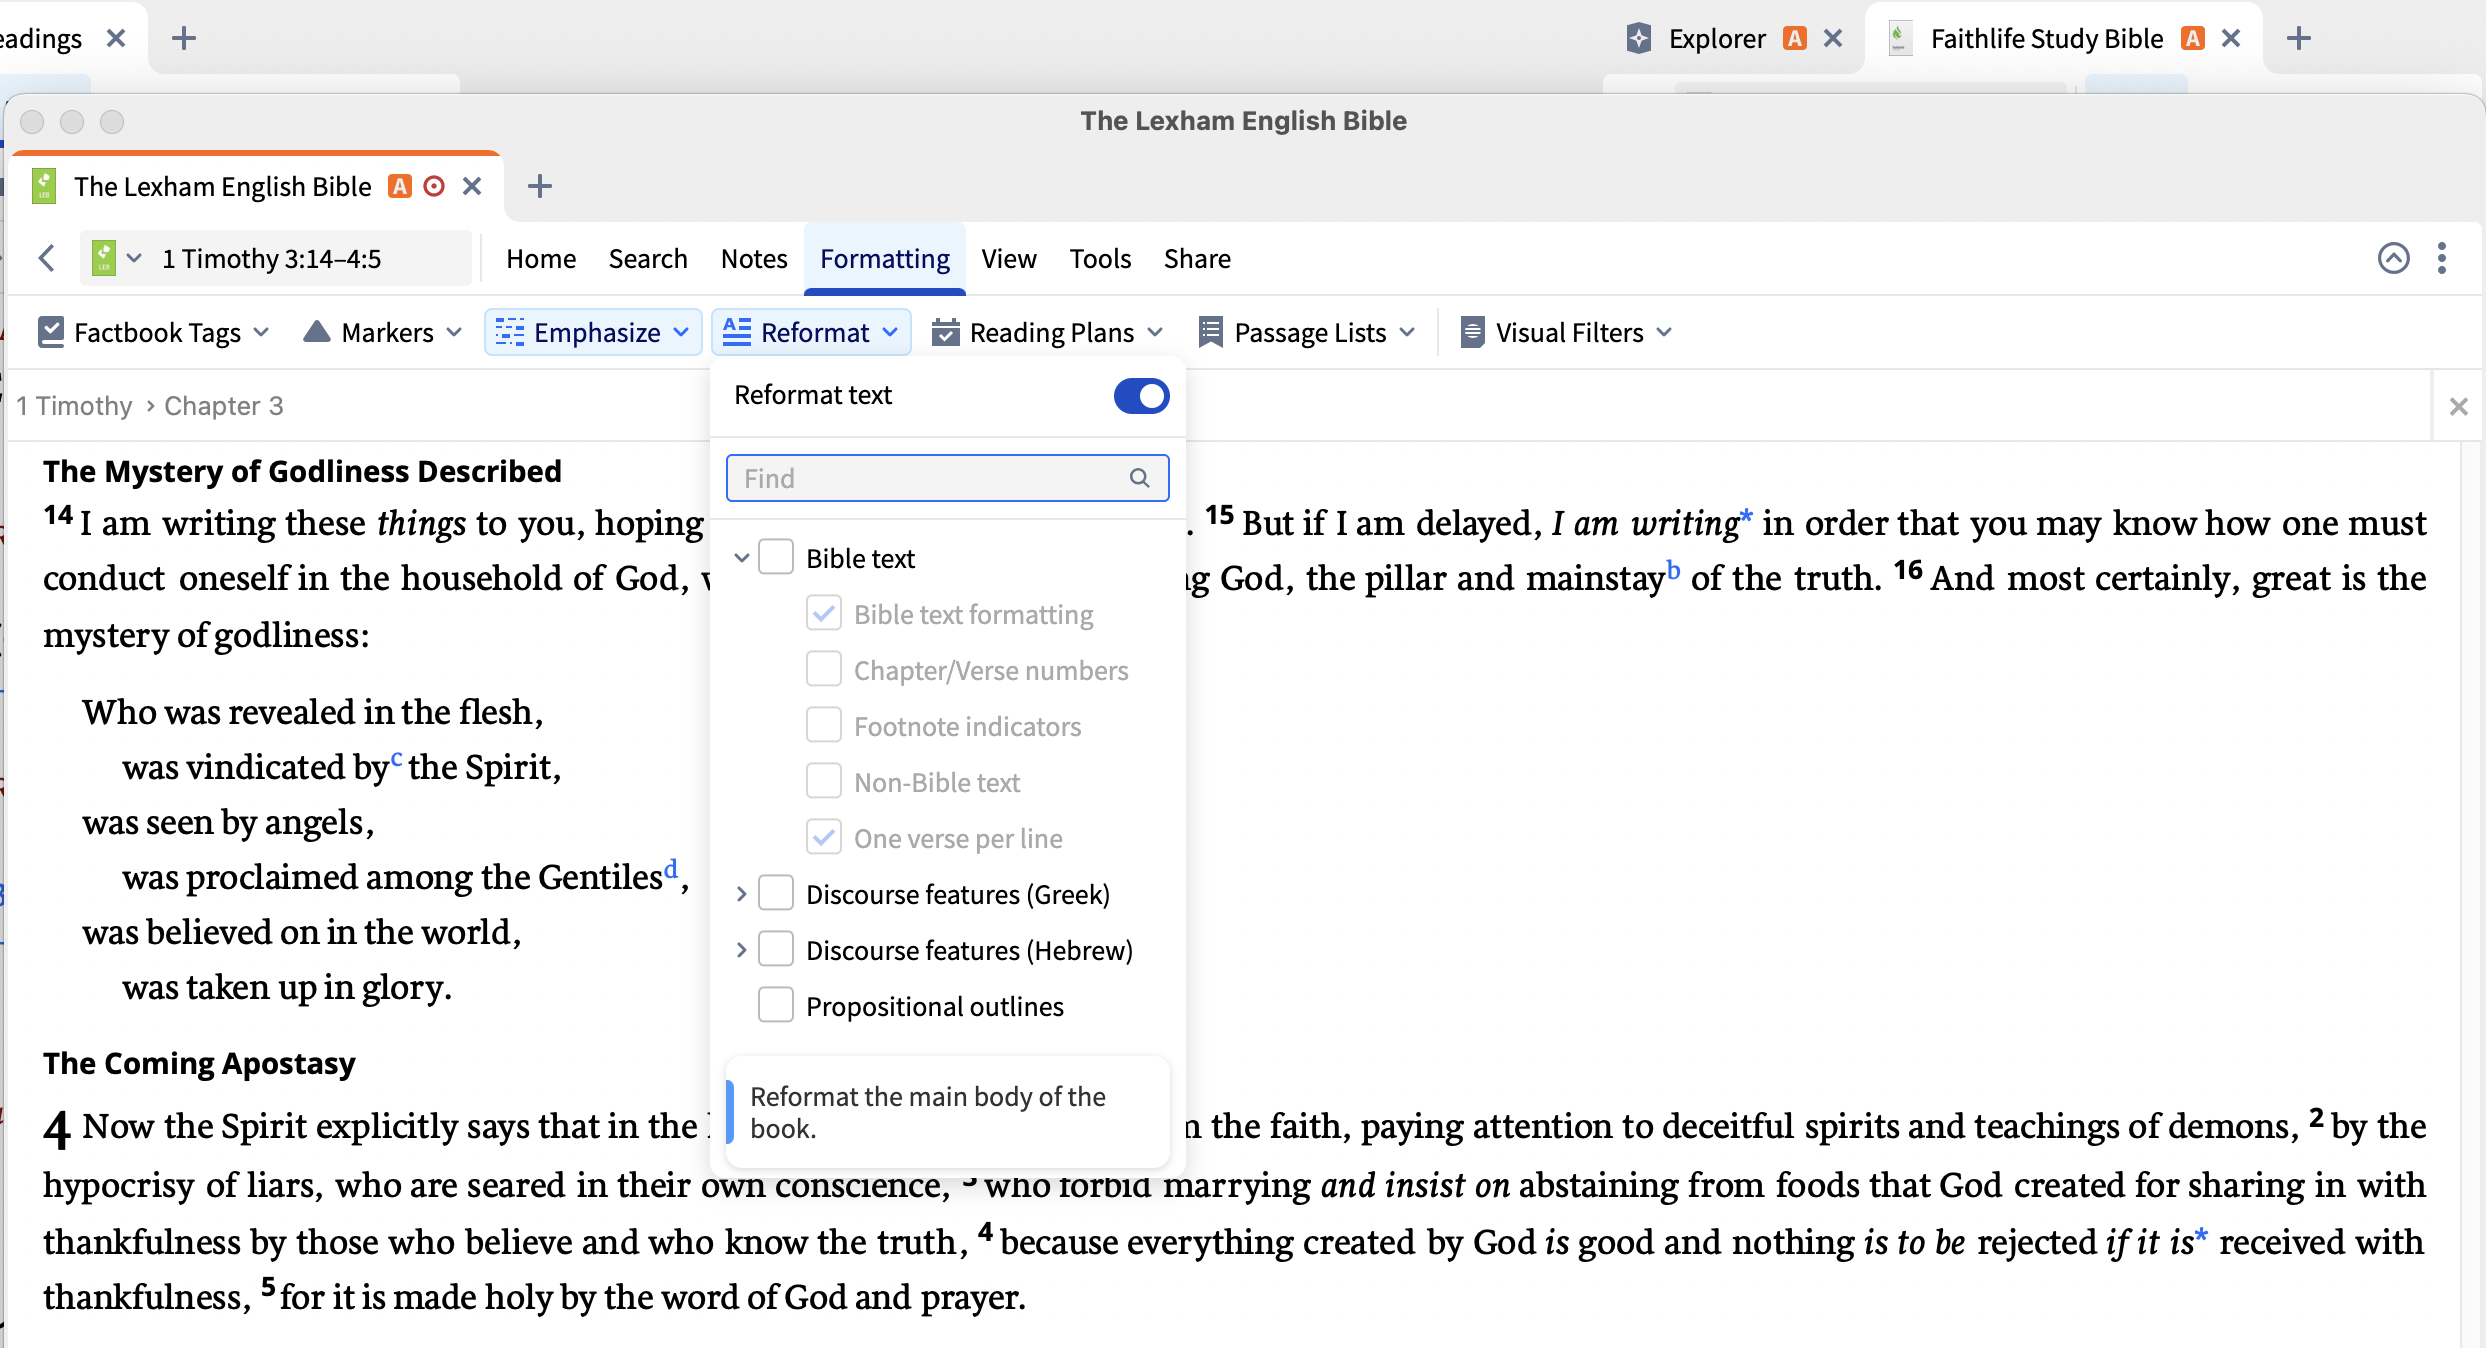Image resolution: width=2486 pixels, height=1348 pixels.
Task: Open the Faithlife Study Bible tab
Action: point(2046,39)
